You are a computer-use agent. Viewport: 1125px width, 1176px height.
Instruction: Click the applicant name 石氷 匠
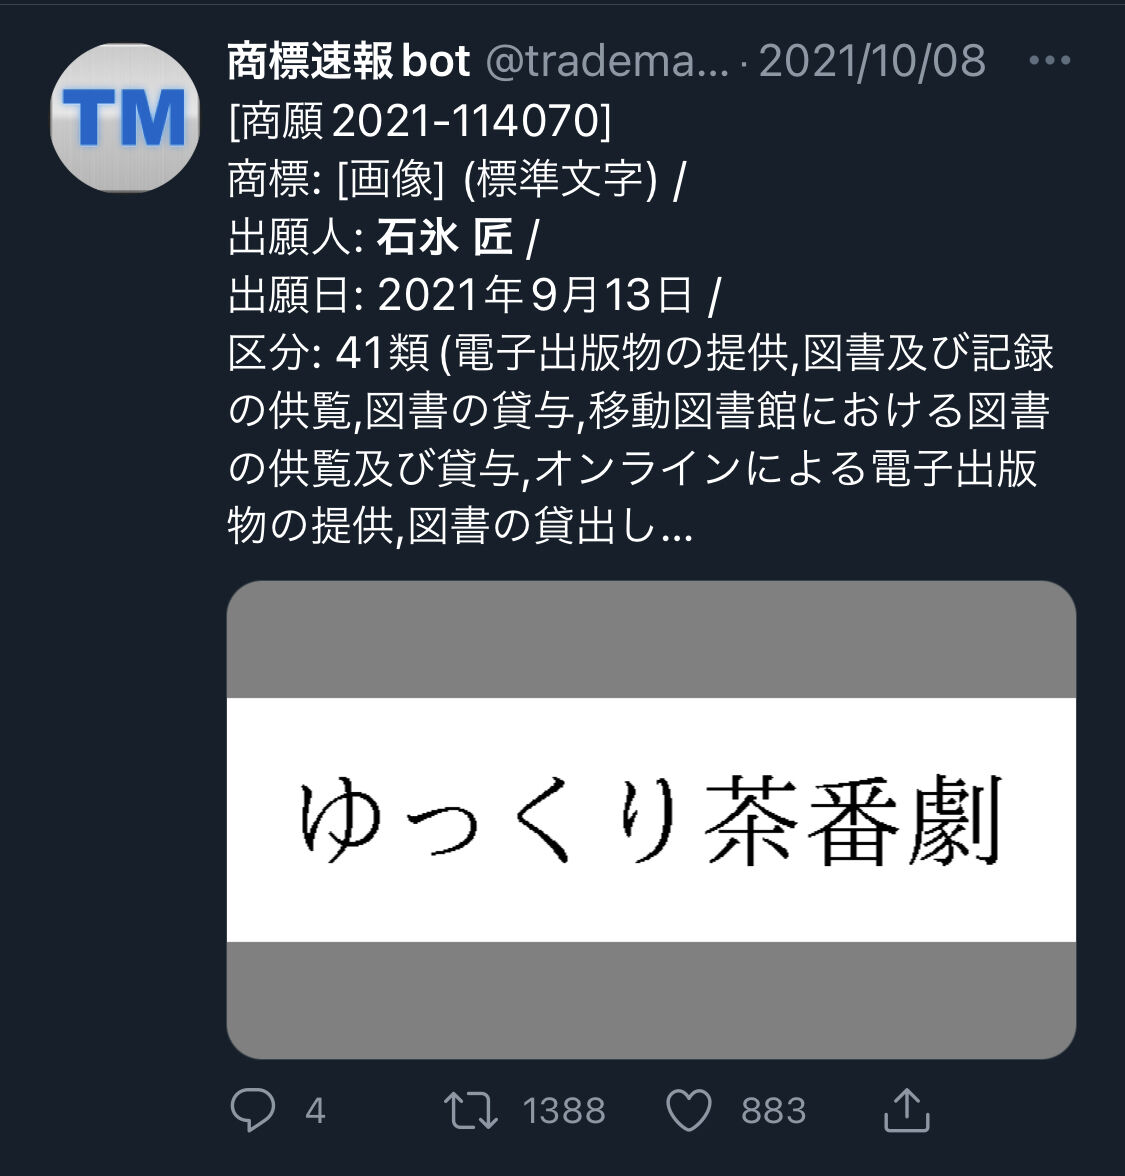446,237
